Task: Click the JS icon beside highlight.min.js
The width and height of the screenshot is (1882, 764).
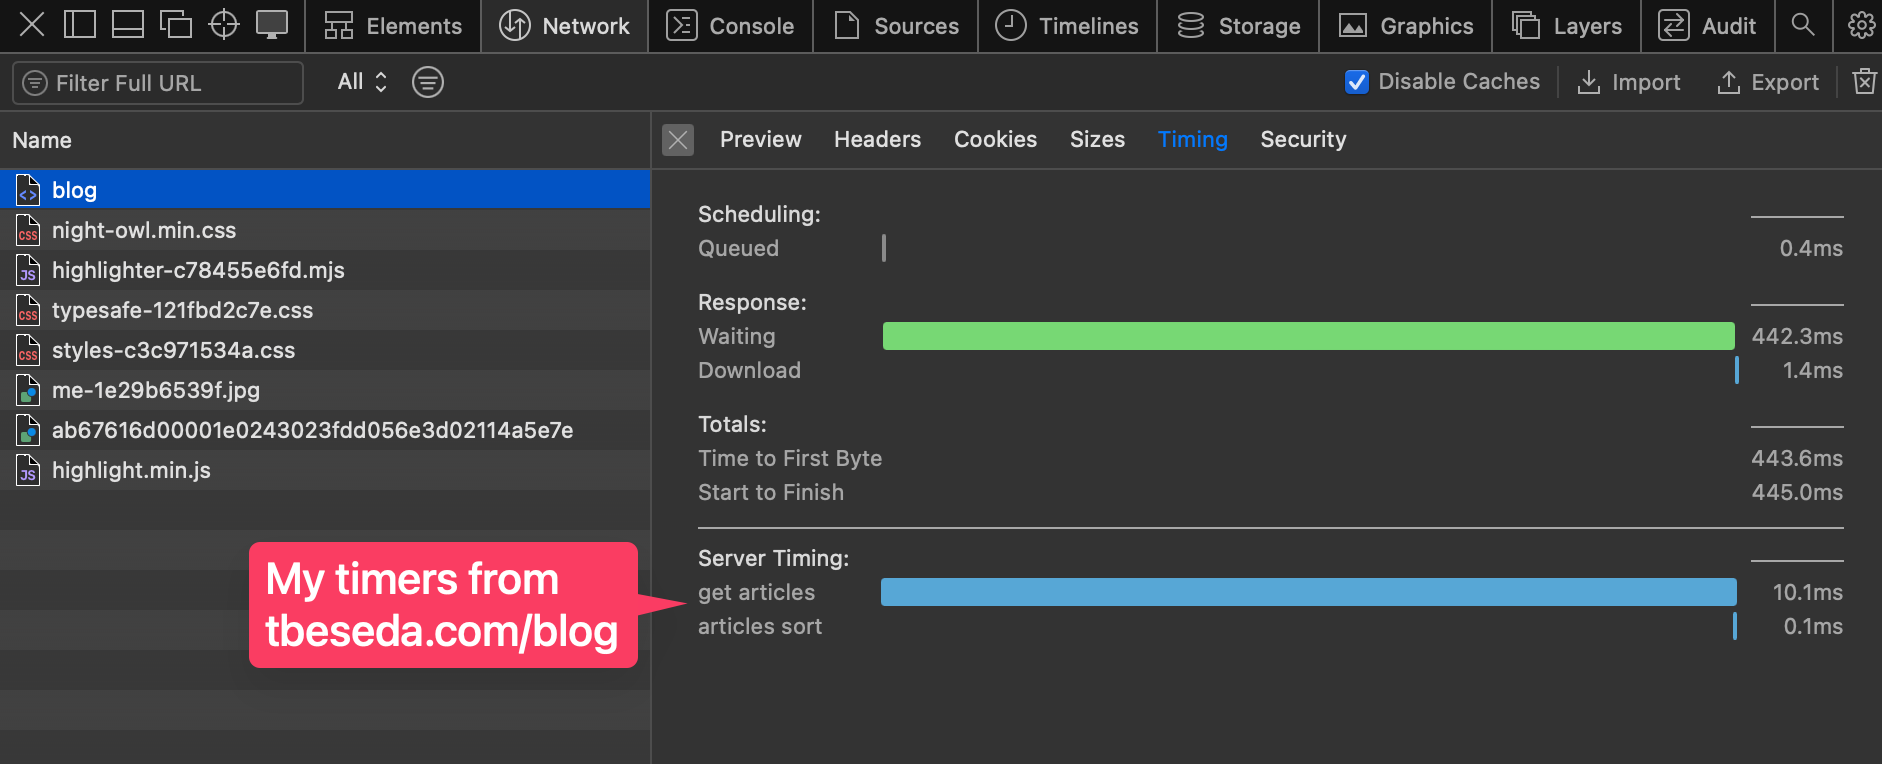Action: (28, 470)
